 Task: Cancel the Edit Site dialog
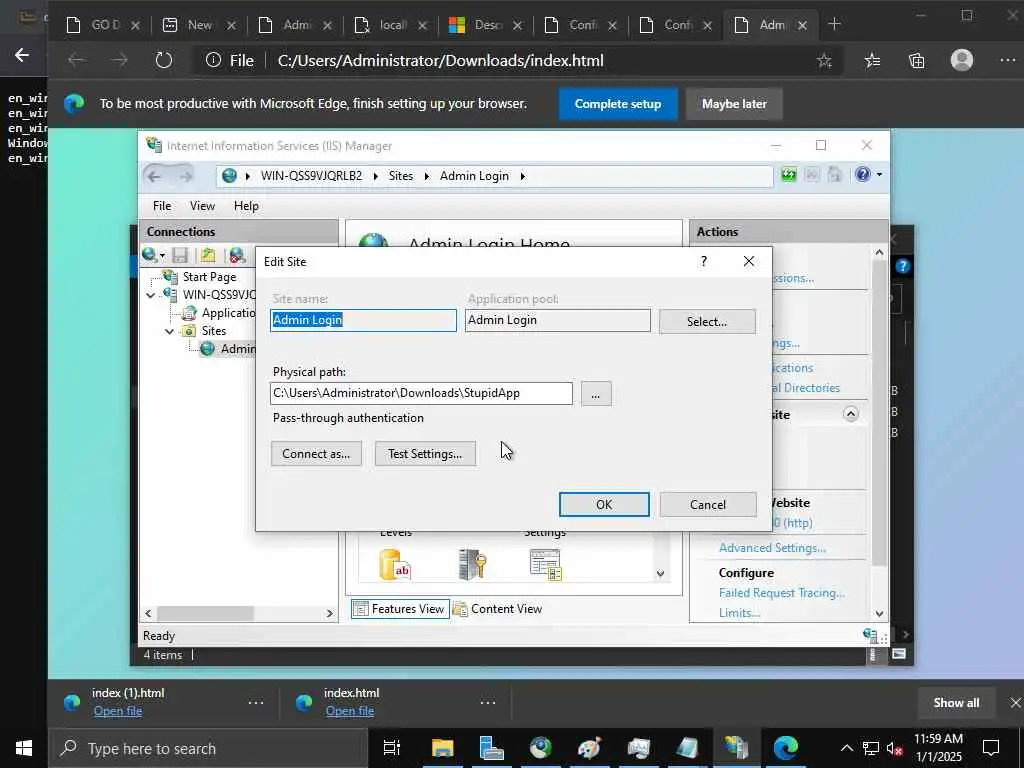coord(708,504)
